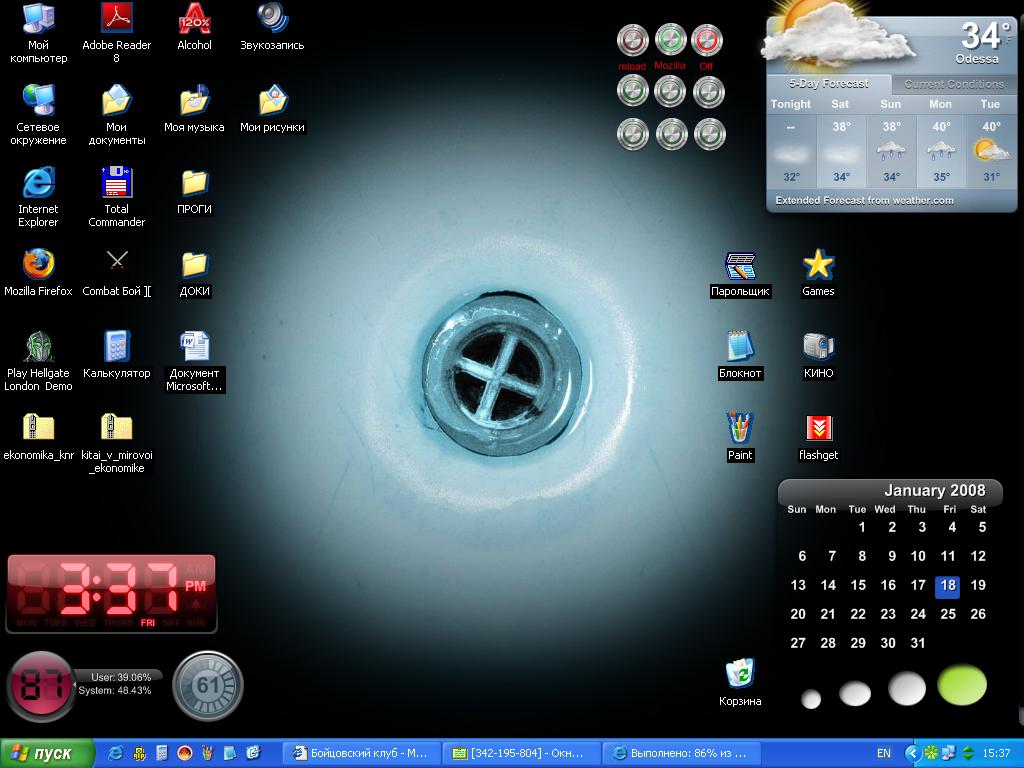Click the Mozilla widget button
1024x768 pixels.
(x=670, y=40)
